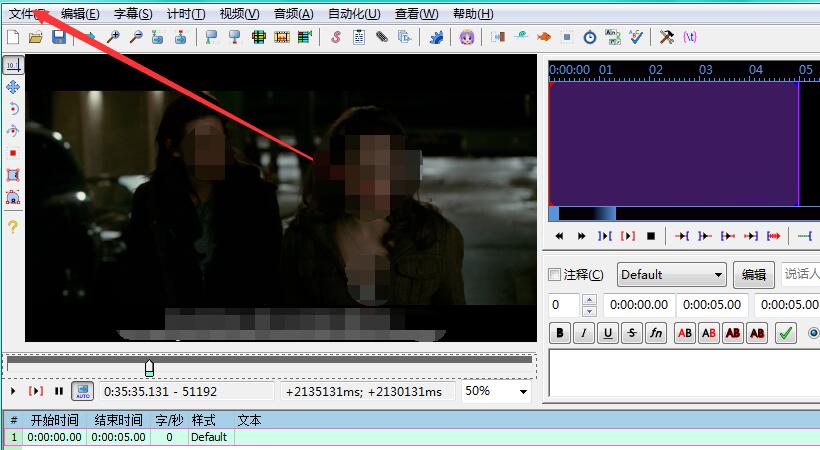Open the 文件 menu
This screenshot has height=450, width=820.
[x=28, y=13]
